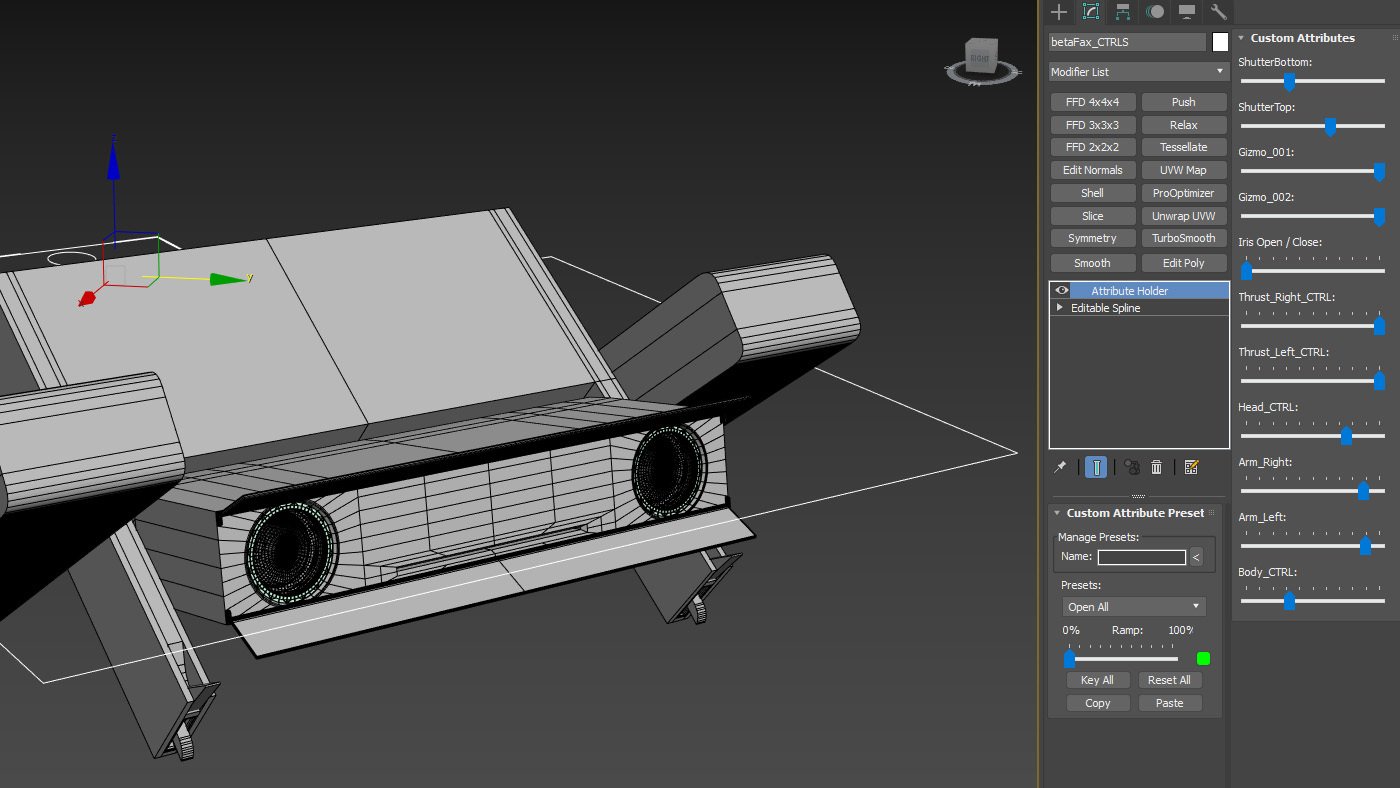This screenshot has height=788, width=1400.
Task: Click the Pin Stack icon
Action: pyautogui.click(x=1060, y=467)
